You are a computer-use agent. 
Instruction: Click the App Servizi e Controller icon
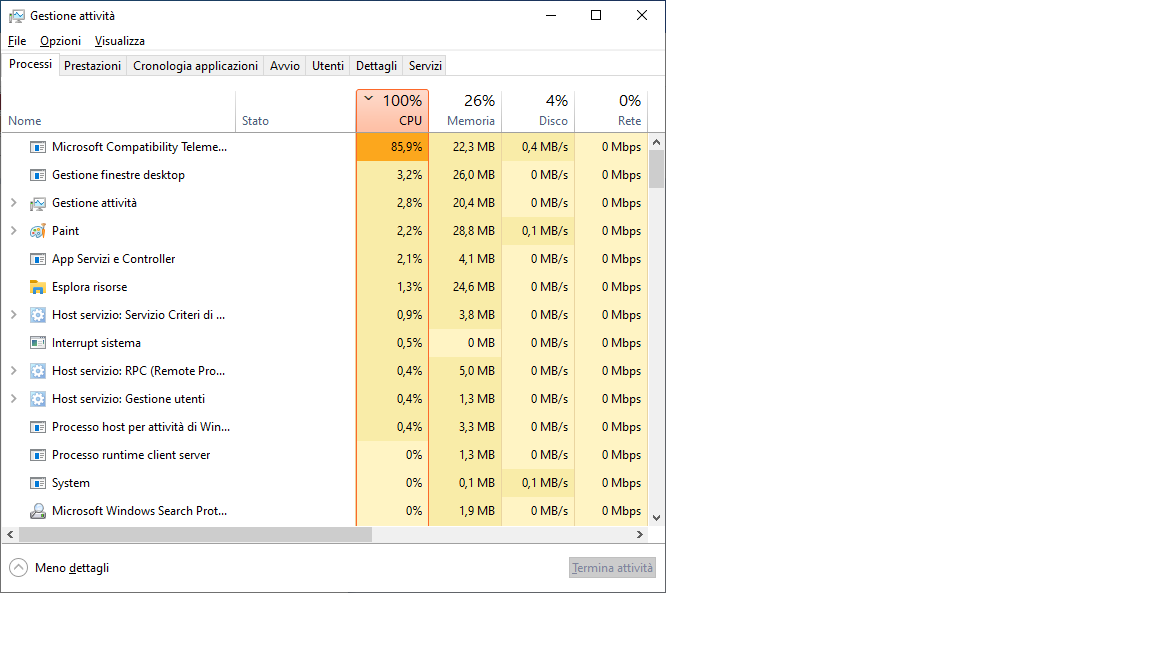(37, 259)
